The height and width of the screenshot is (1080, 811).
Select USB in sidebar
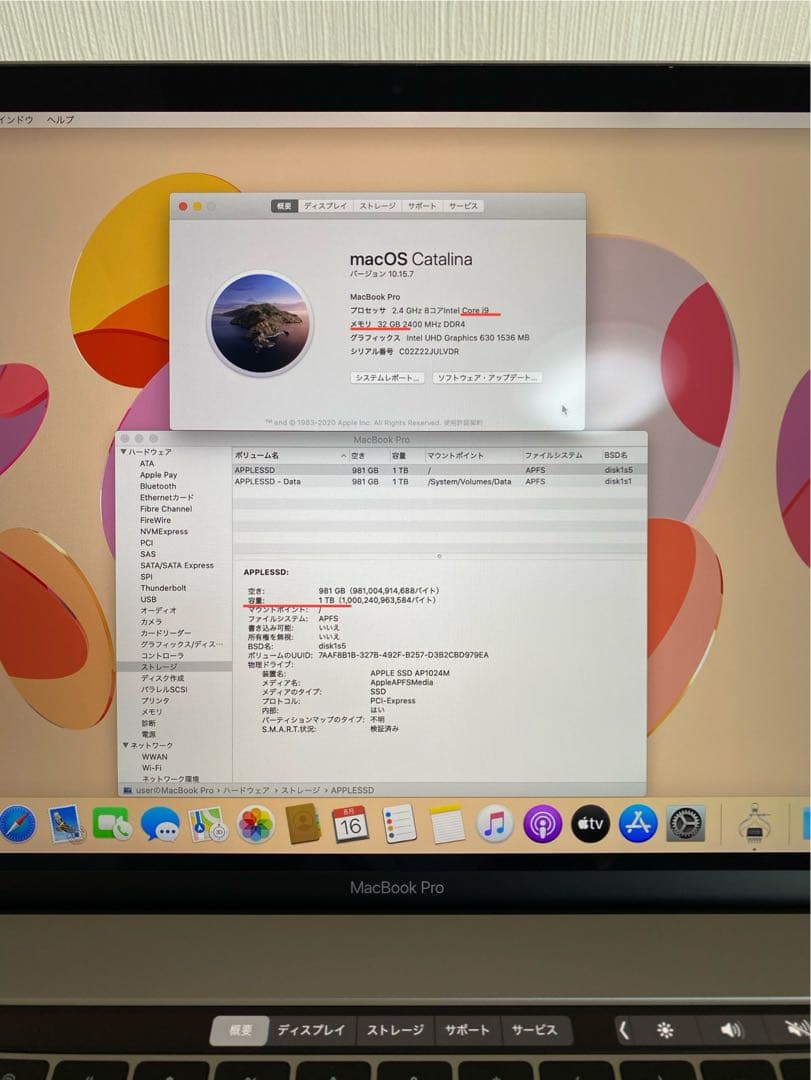coord(148,599)
